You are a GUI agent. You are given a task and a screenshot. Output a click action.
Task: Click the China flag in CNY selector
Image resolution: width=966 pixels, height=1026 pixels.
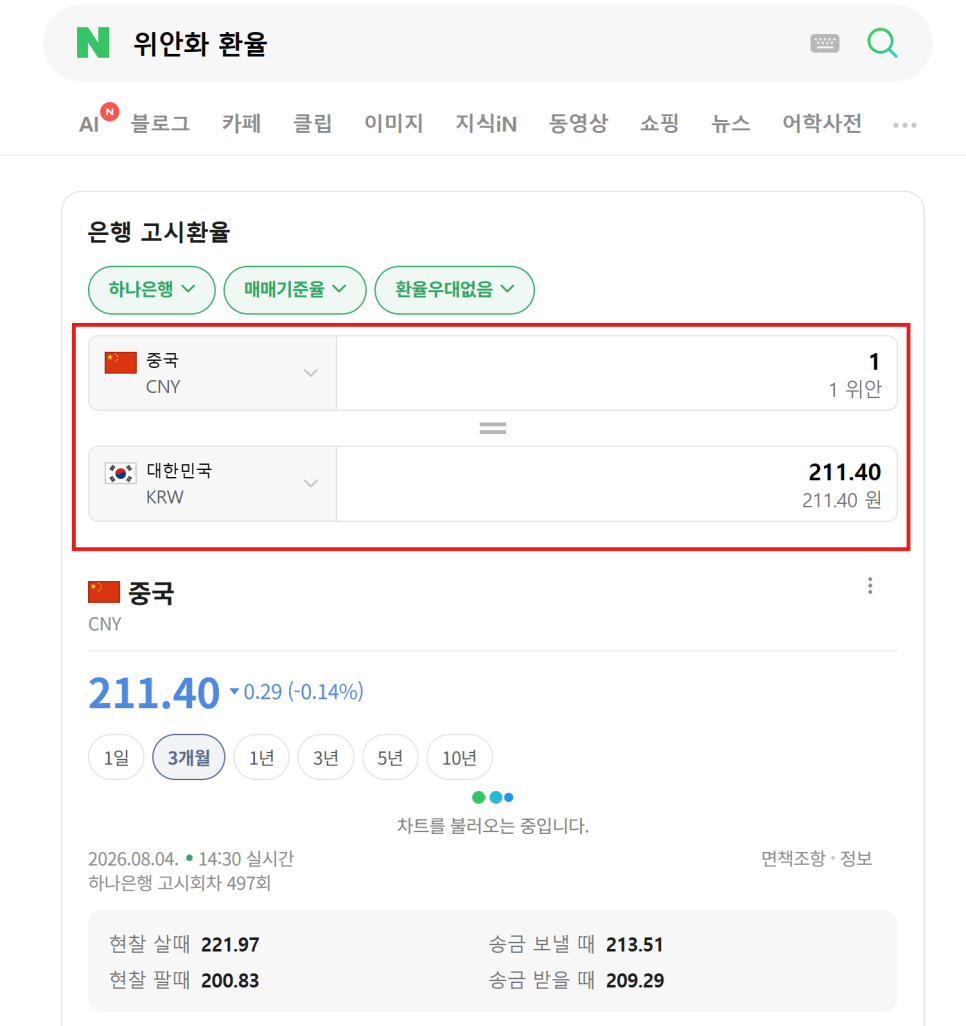pos(120,363)
